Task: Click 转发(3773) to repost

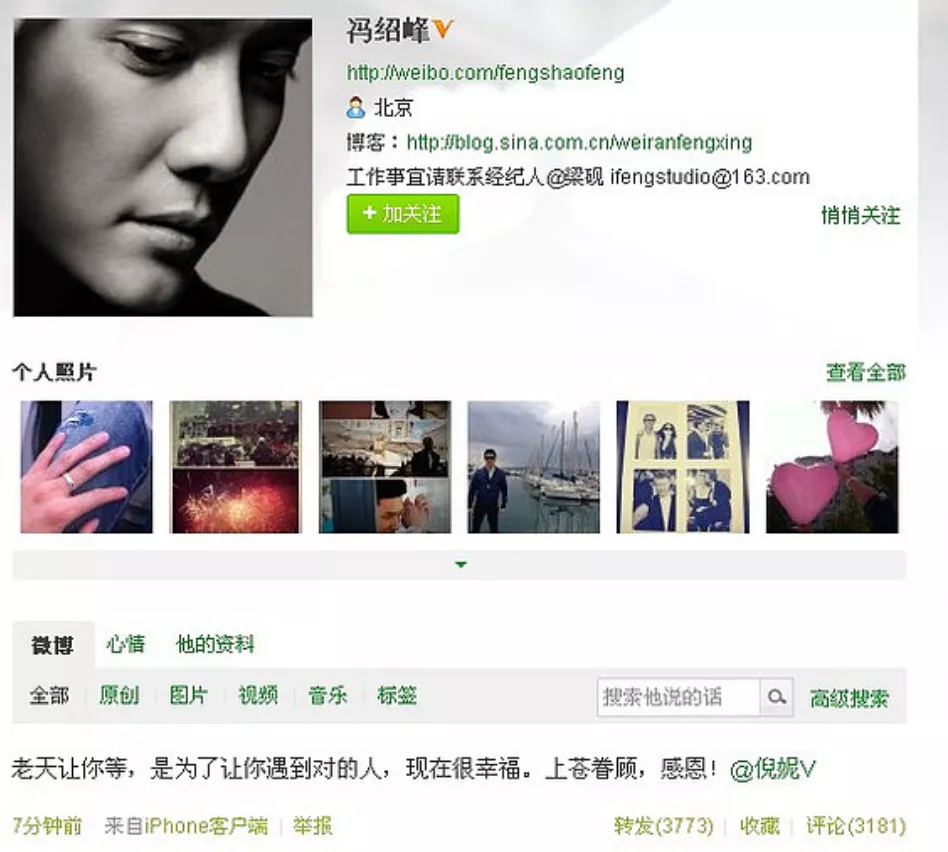Action: click(x=664, y=826)
